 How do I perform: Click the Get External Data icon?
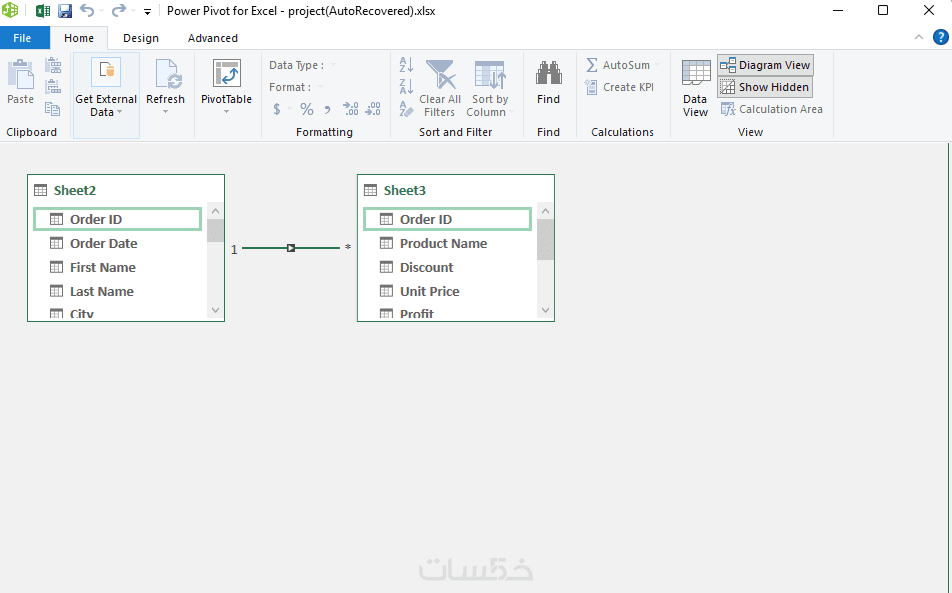[106, 73]
